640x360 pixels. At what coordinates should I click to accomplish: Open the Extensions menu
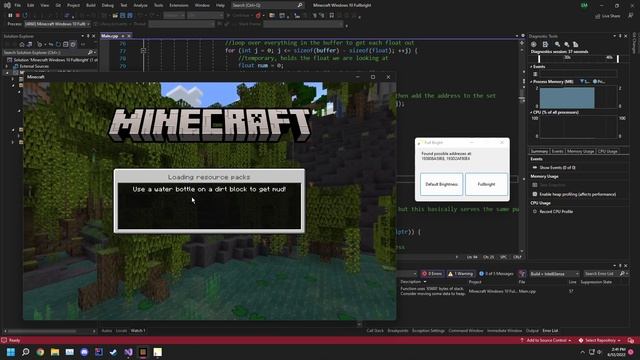[x=179, y=5]
